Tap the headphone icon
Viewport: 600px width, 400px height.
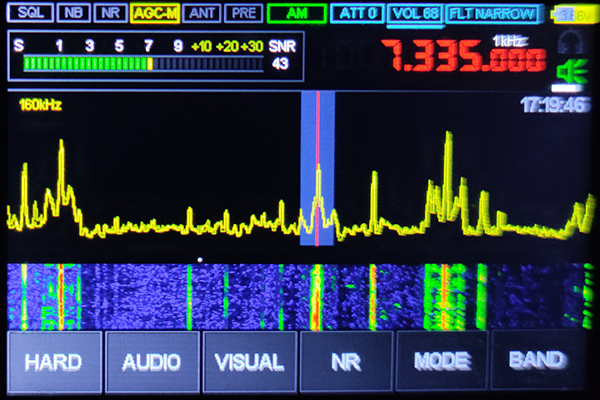click(x=570, y=42)
